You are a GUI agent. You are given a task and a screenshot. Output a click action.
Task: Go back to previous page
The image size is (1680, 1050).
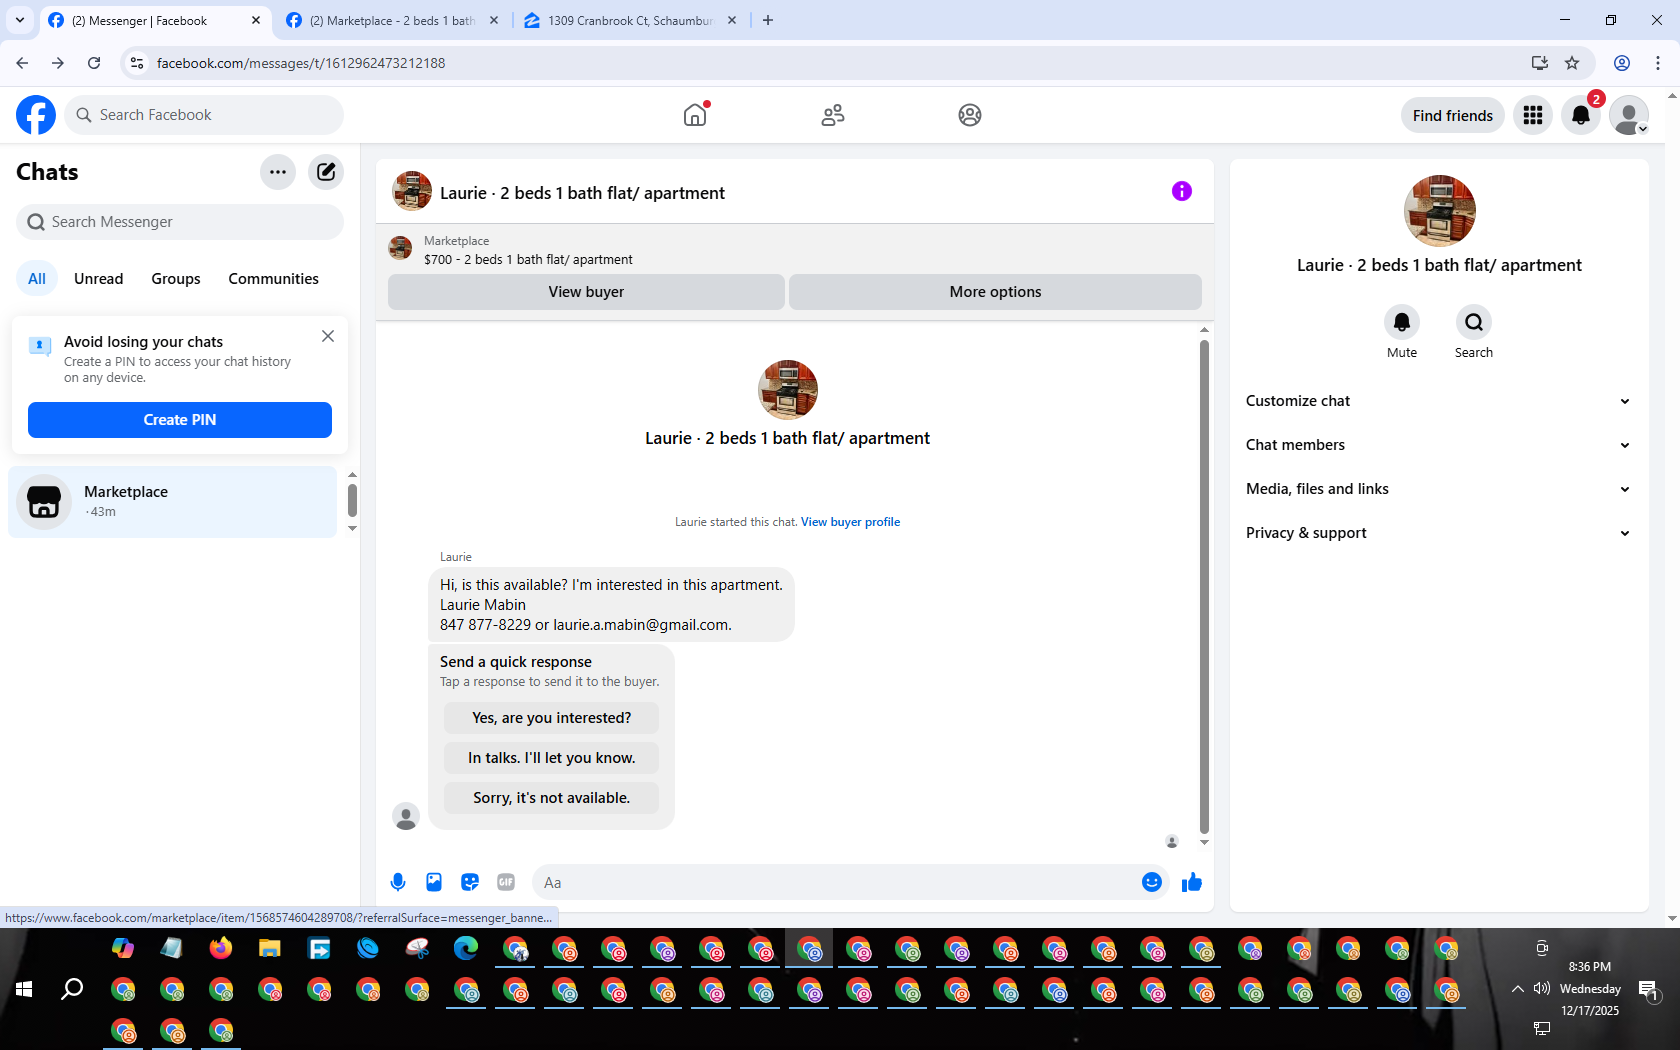click(22, 63)
